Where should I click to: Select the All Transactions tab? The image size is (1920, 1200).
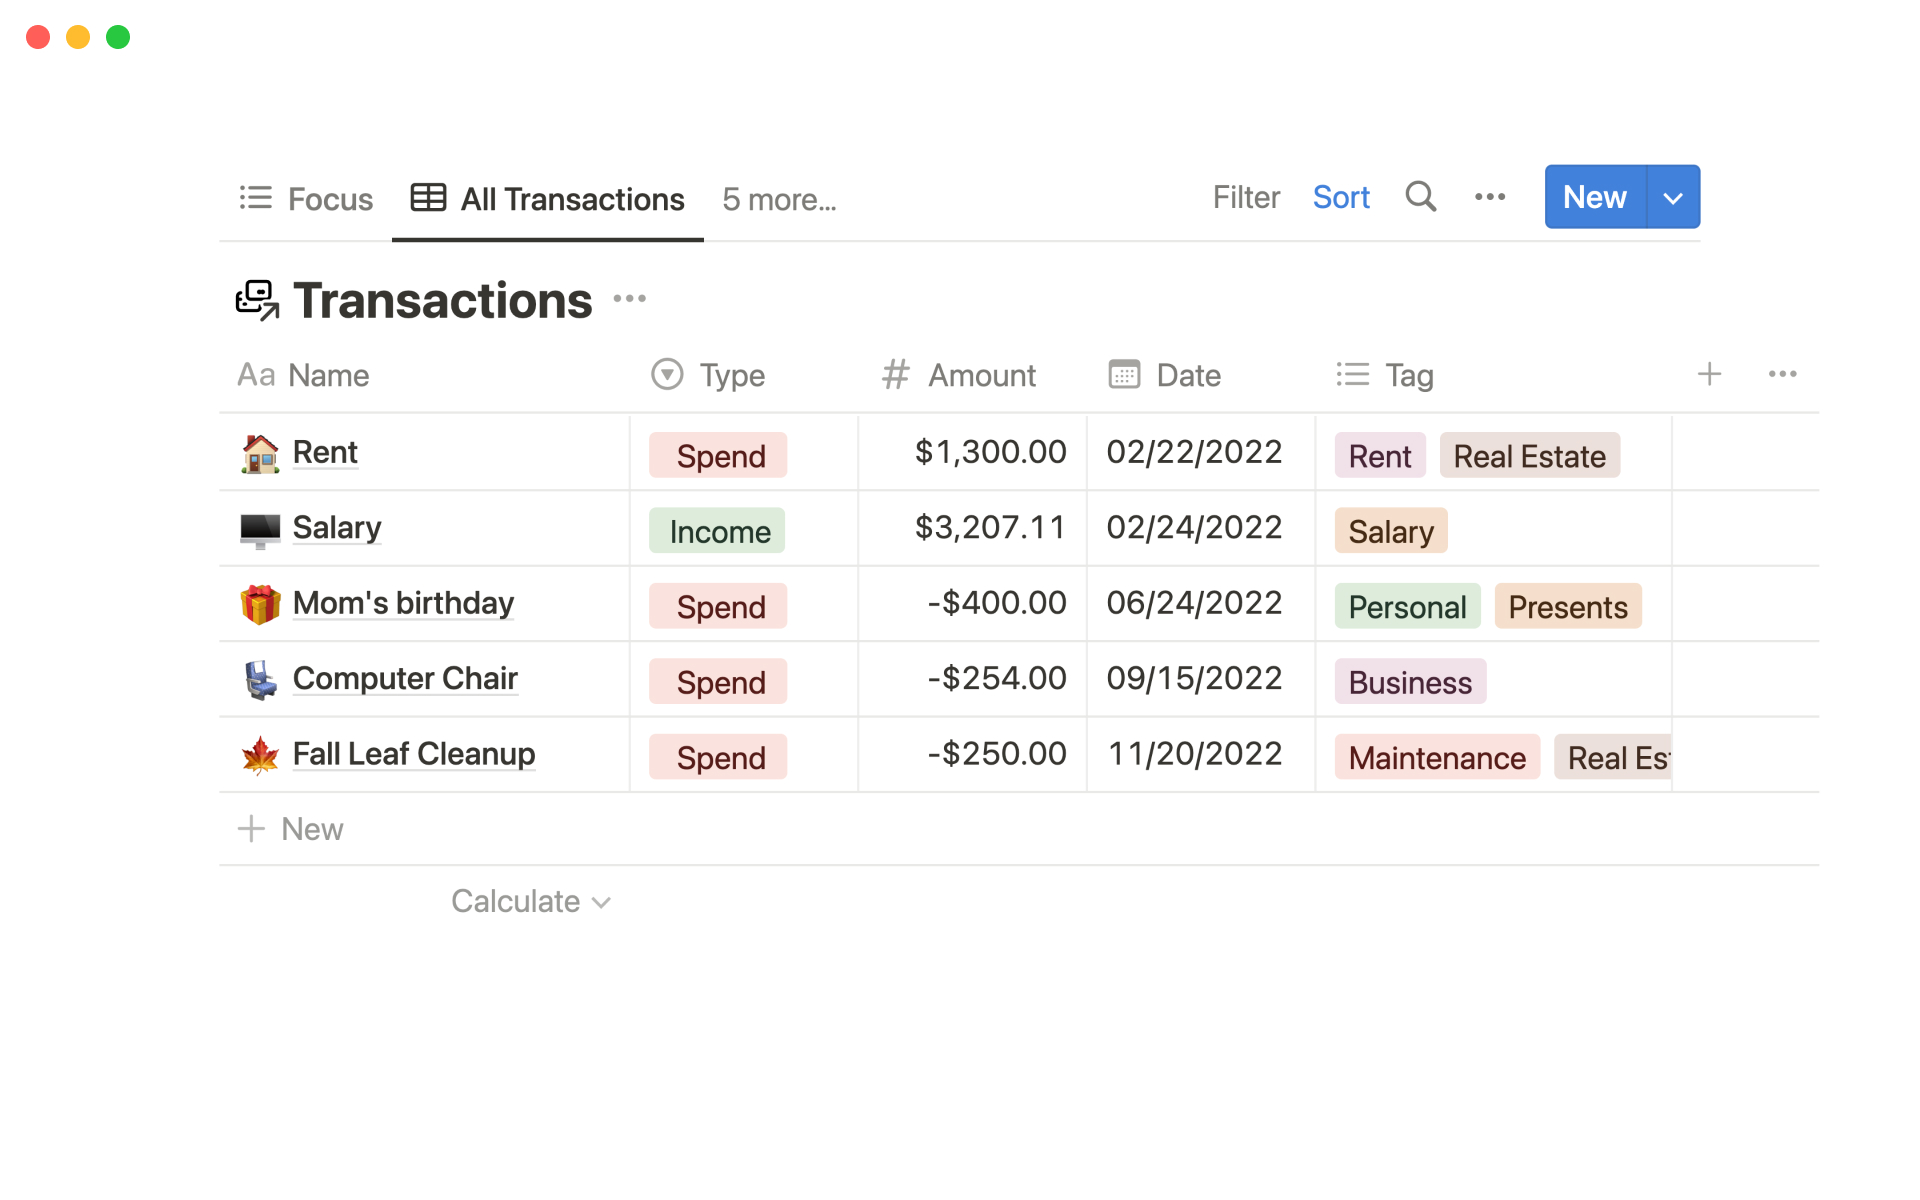tap(548, 199)
